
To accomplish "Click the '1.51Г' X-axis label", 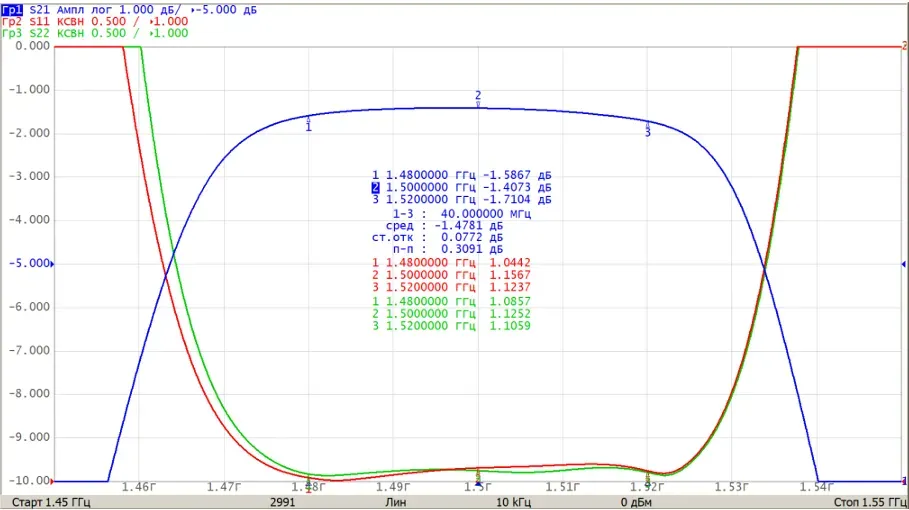I will [x=563, y=487].
